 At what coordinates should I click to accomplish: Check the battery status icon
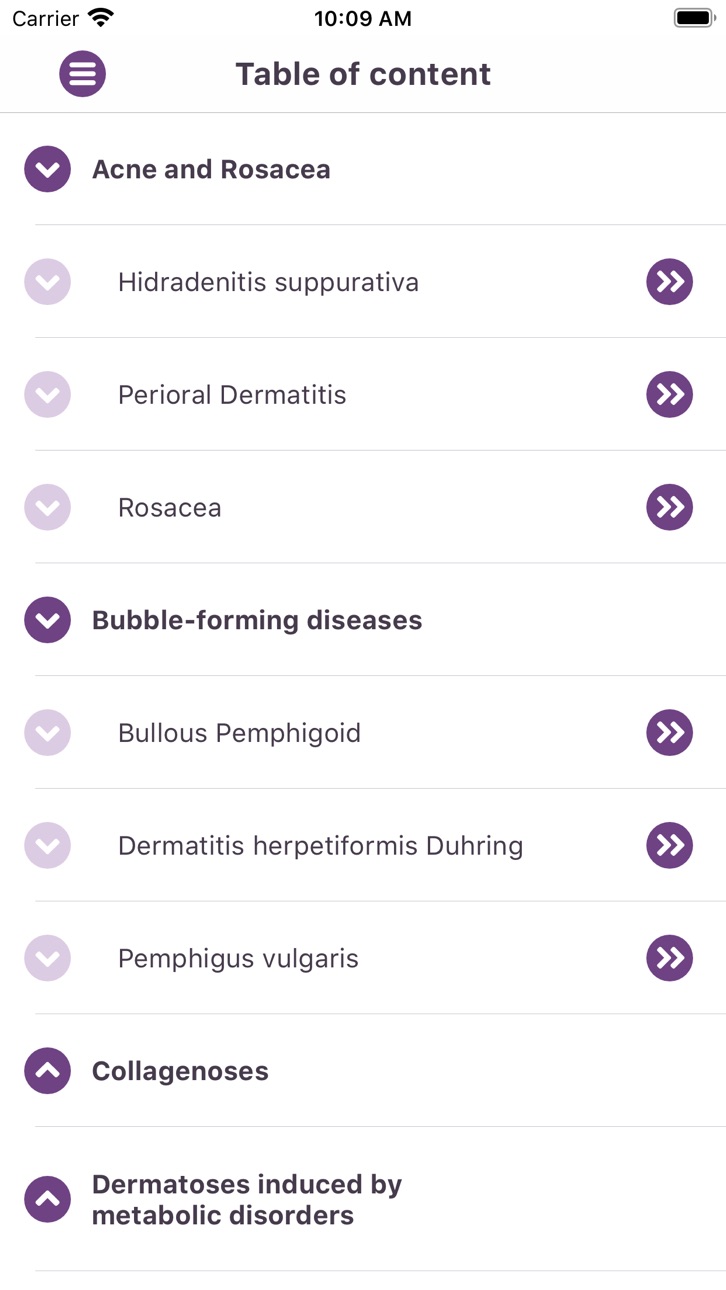[x=693, y=18]
